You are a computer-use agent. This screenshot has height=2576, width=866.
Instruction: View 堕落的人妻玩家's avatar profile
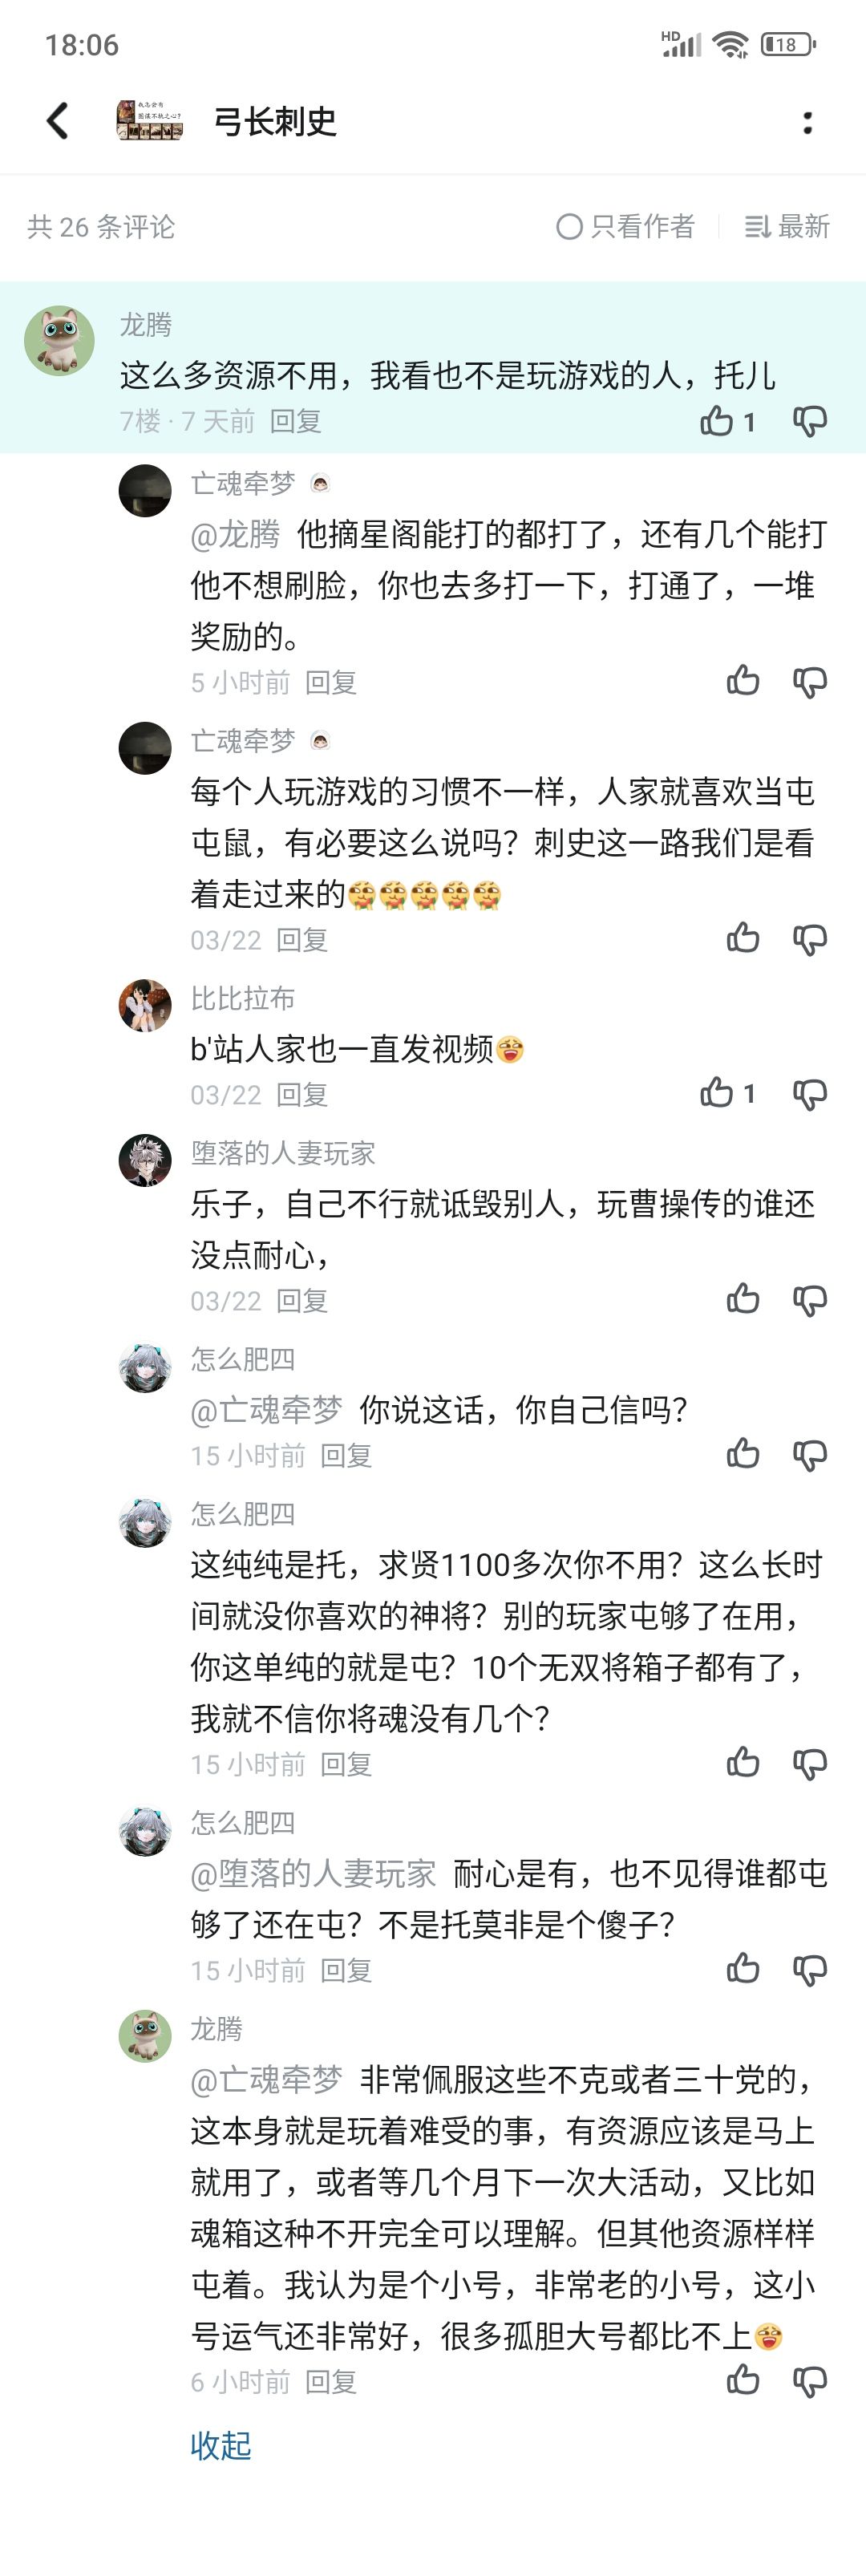(x=145, y=1160)
